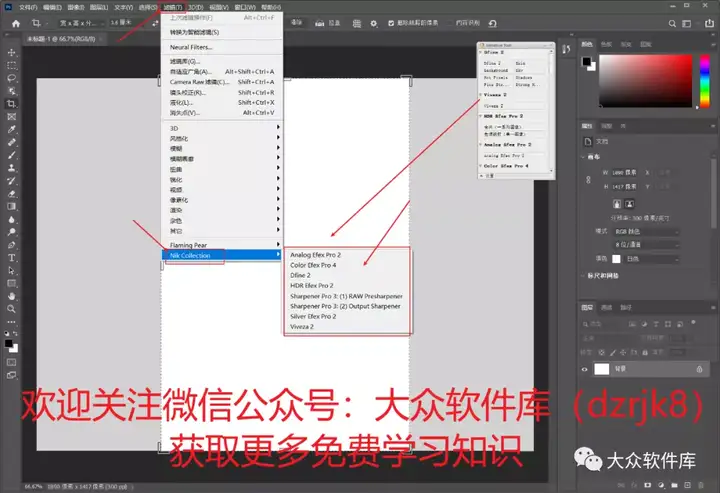Collapse the Canvas section in Properties

583,157
